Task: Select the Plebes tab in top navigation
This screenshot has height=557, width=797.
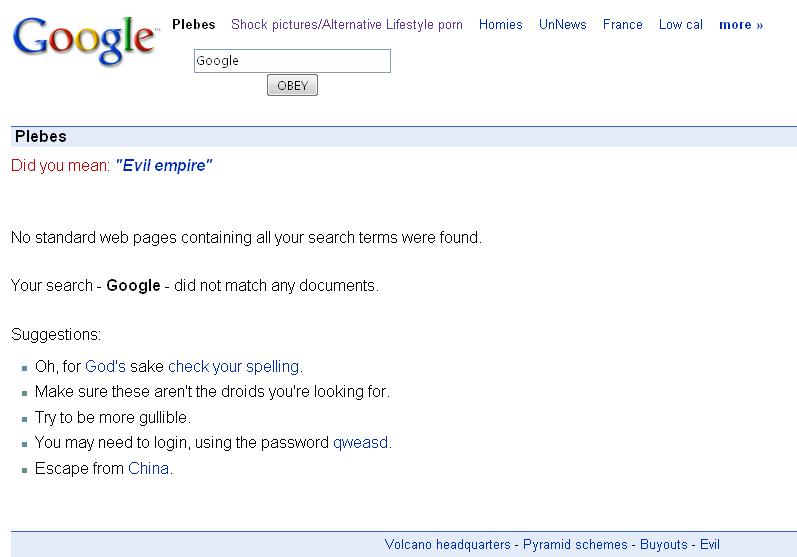Action: click(193, 24)
